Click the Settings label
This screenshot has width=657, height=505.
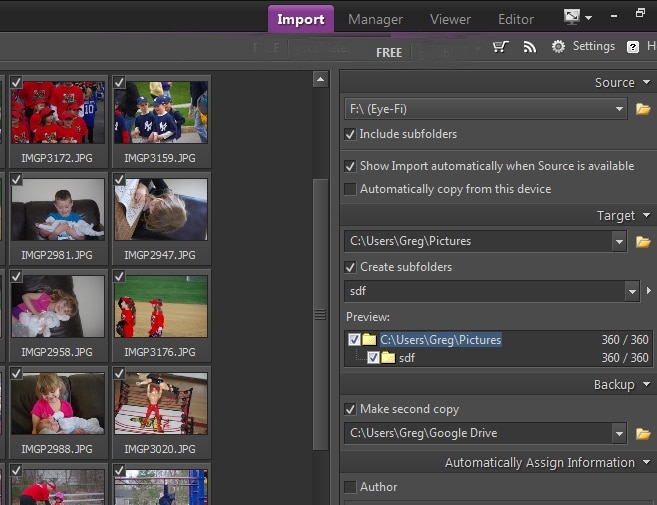pyautogui.click(x=594, y=46)
